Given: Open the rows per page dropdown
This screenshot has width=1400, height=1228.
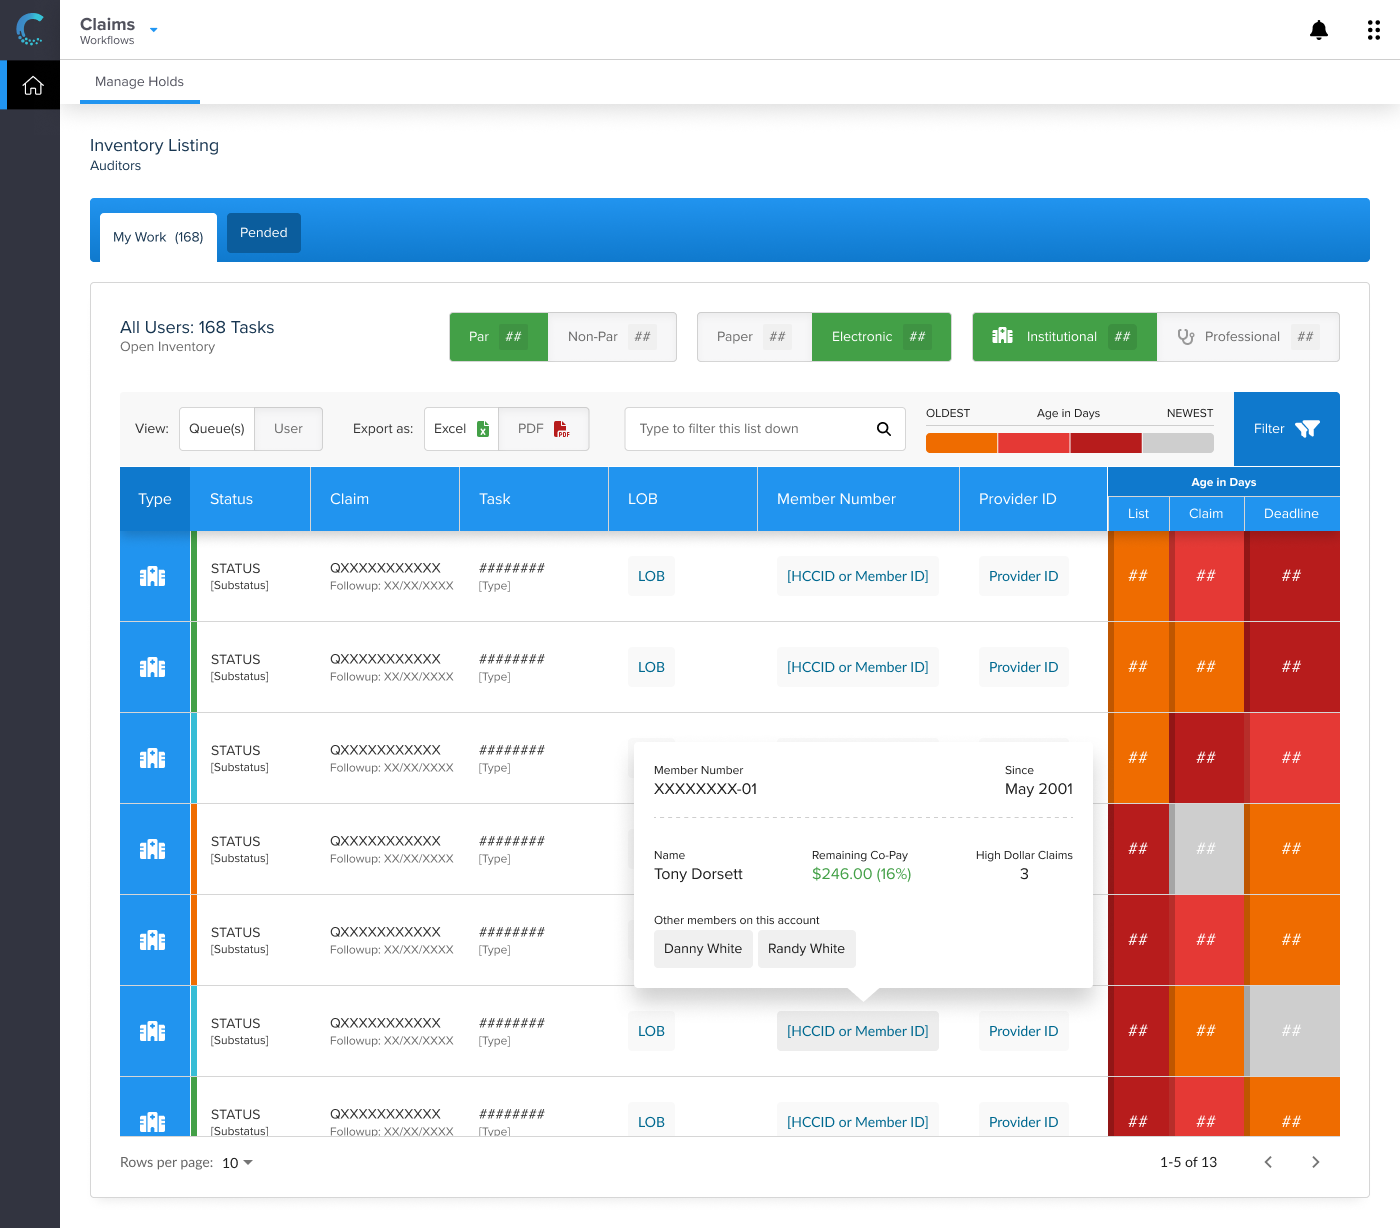Looking at the screenshot, I should (237, 1163).
